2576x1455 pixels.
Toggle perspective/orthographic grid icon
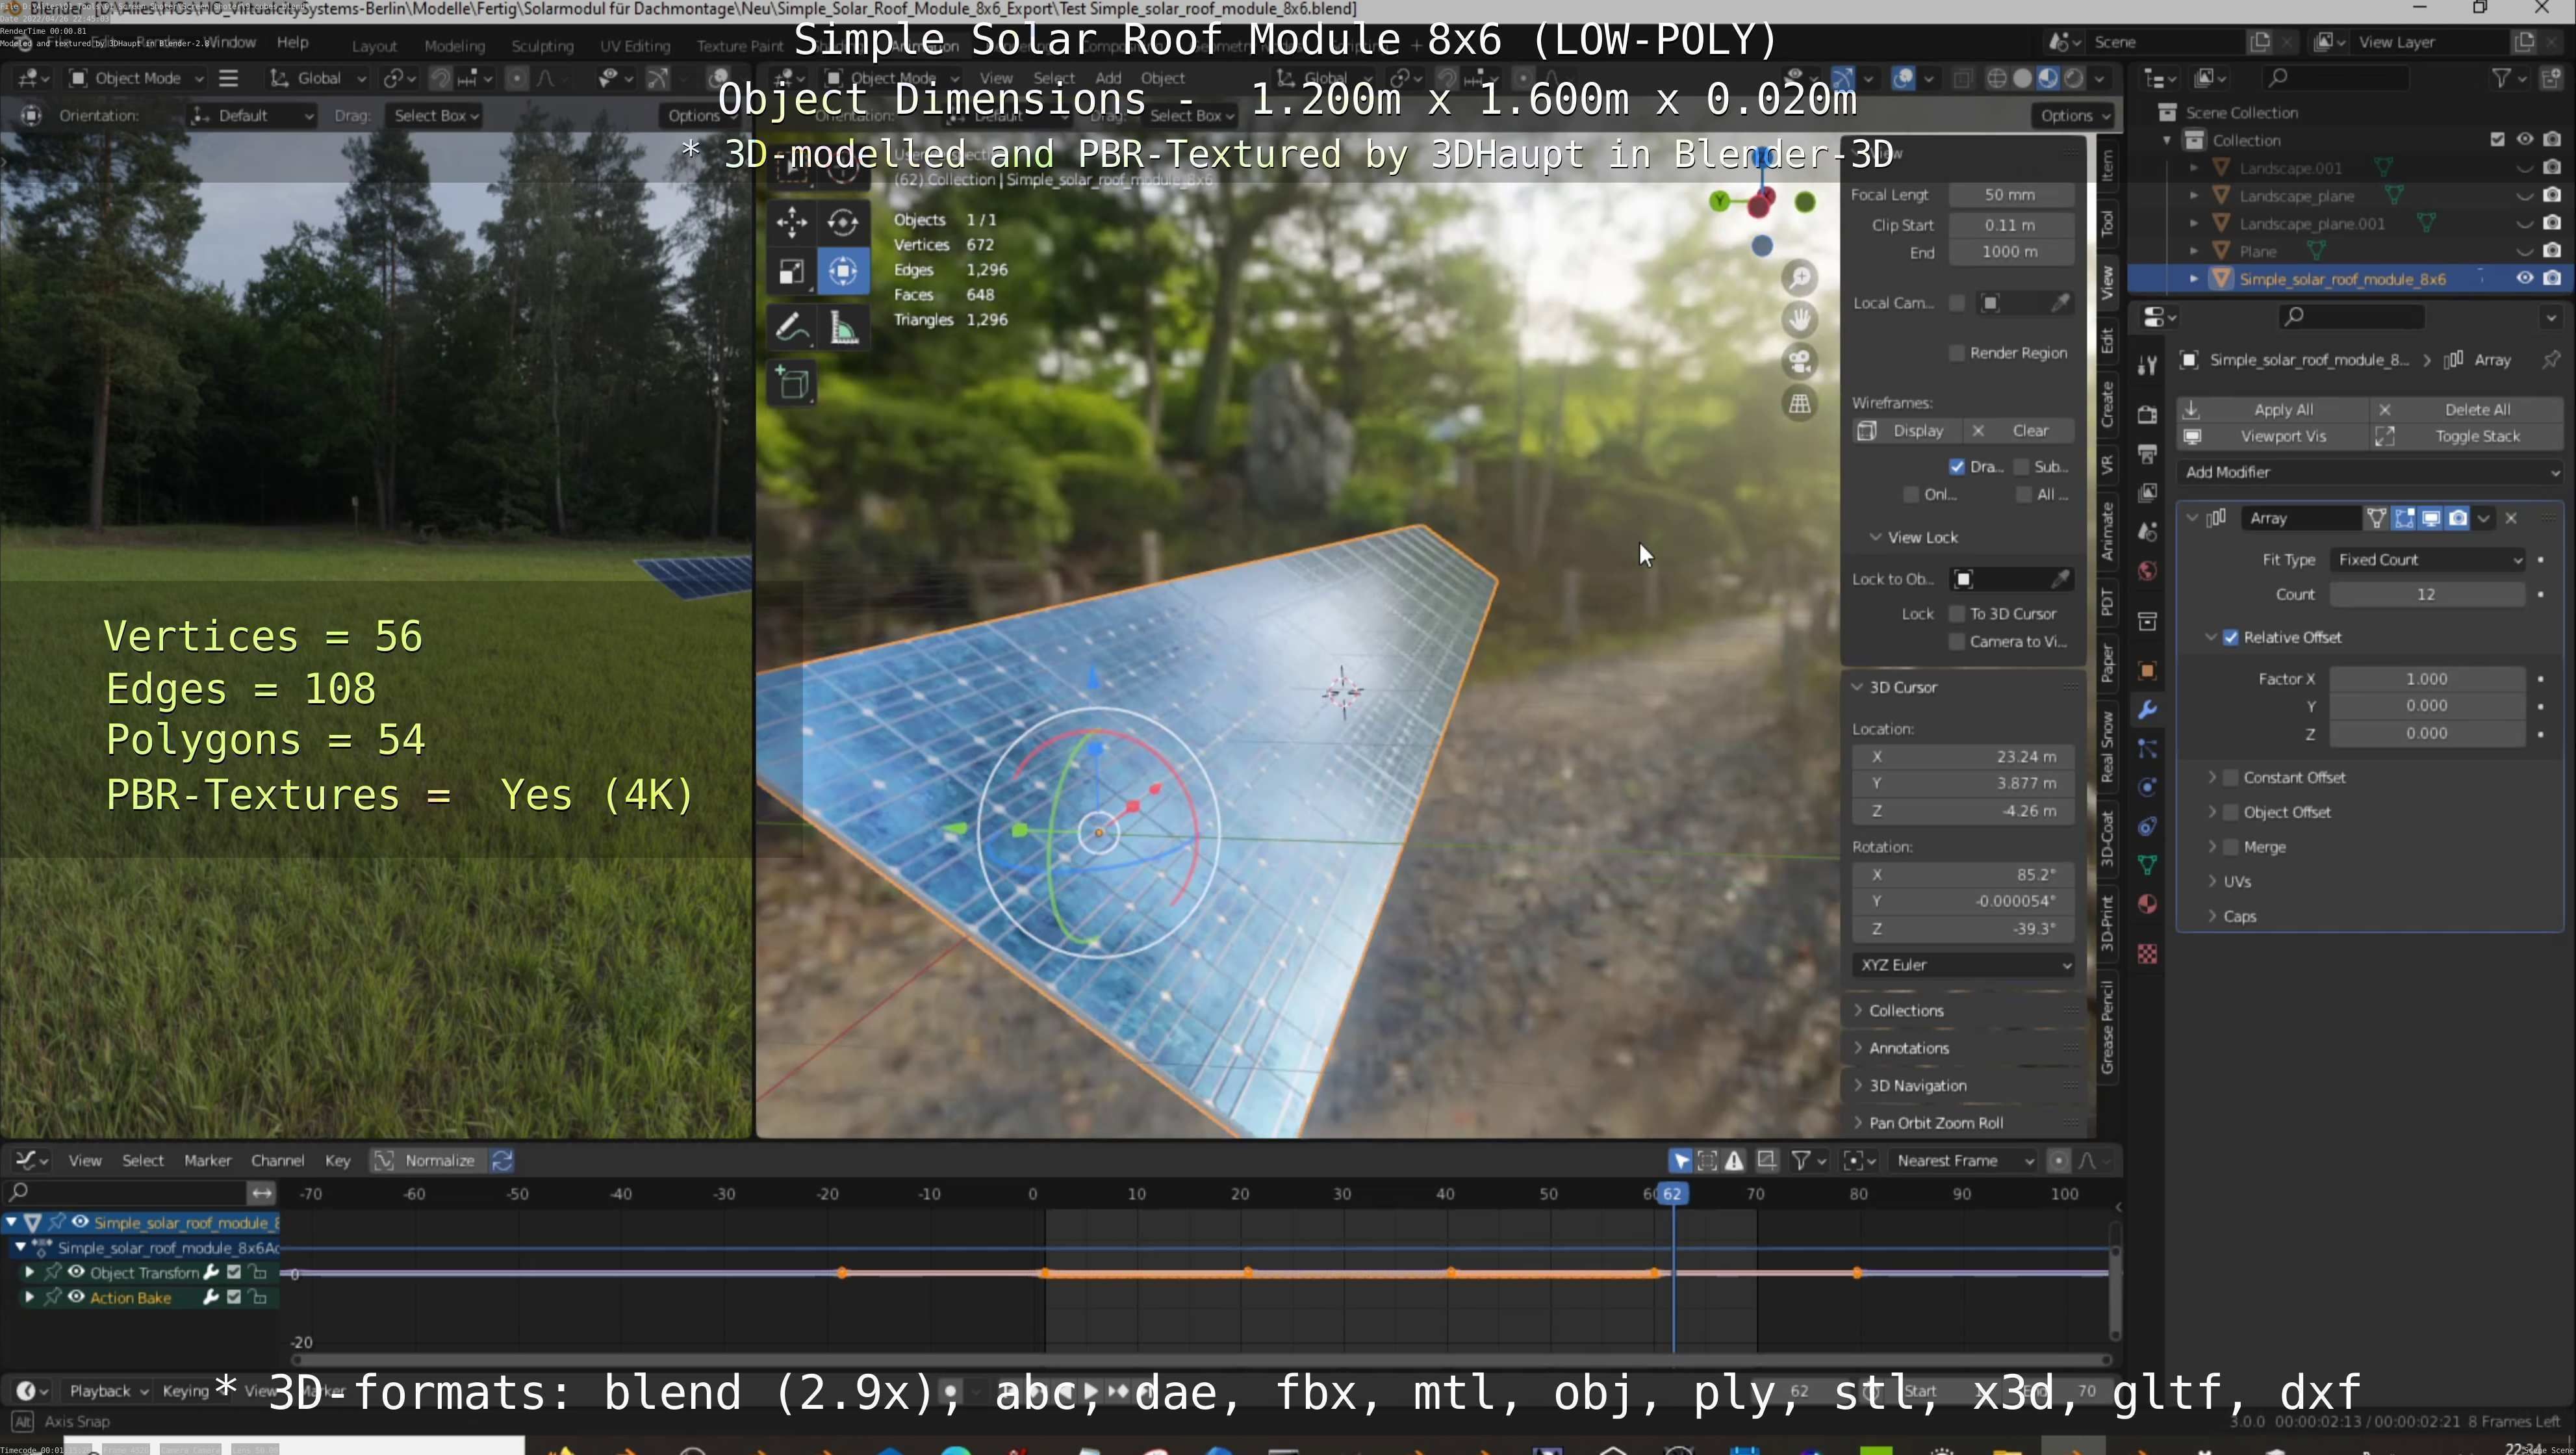(x=1800, y=403)
